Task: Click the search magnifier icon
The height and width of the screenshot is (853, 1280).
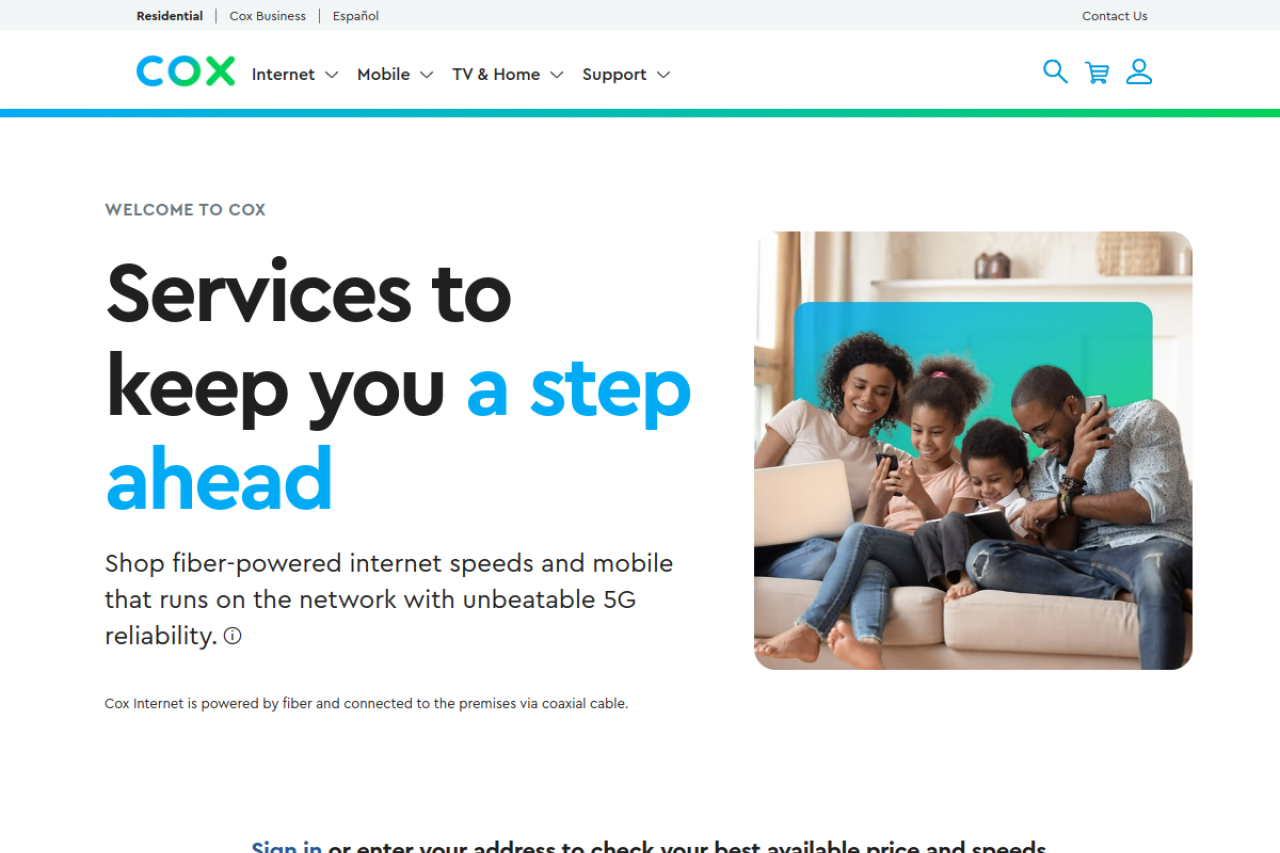Action: (x=1055, y=72)
